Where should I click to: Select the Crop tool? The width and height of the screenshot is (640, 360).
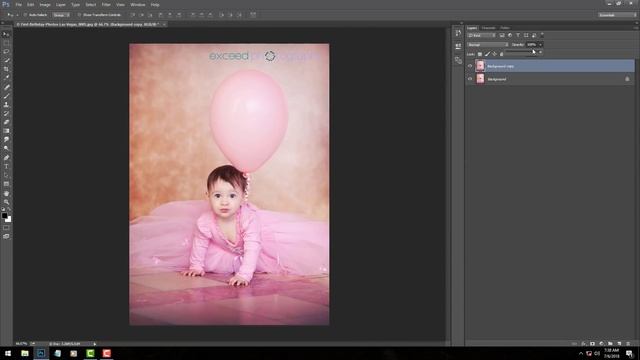pos(6,69)
